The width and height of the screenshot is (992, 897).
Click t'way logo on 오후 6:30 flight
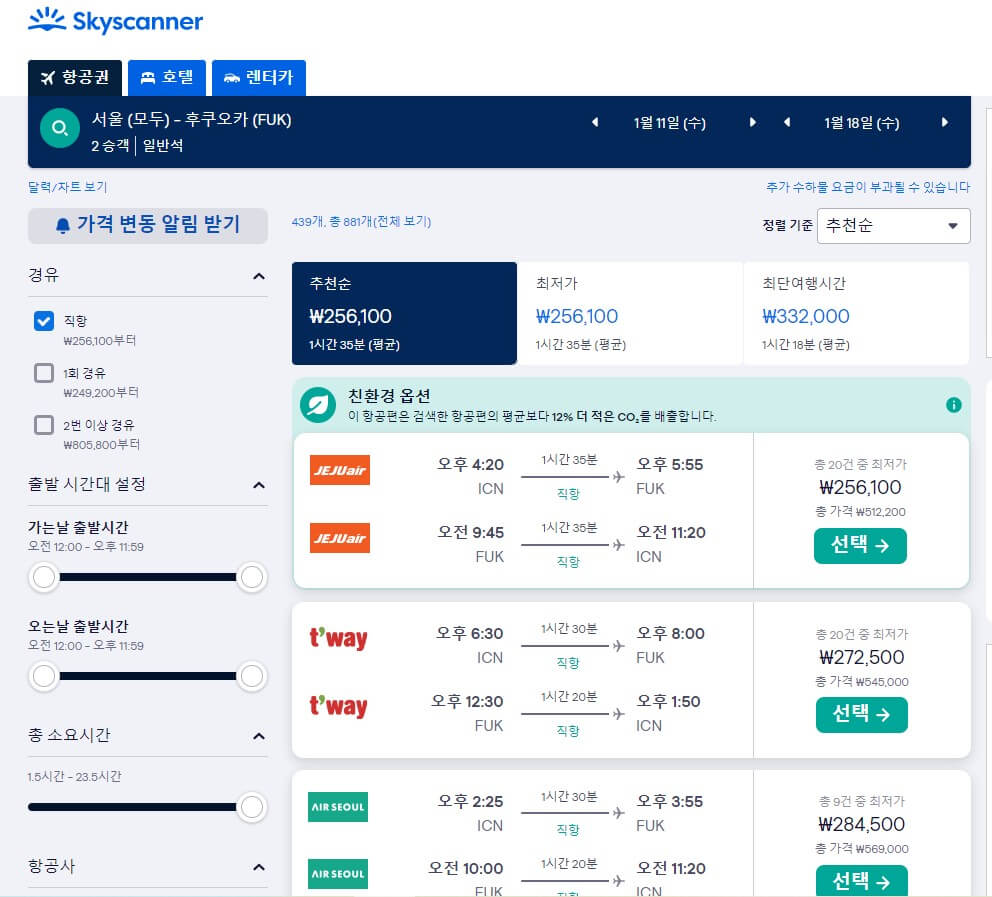point(338,638)
